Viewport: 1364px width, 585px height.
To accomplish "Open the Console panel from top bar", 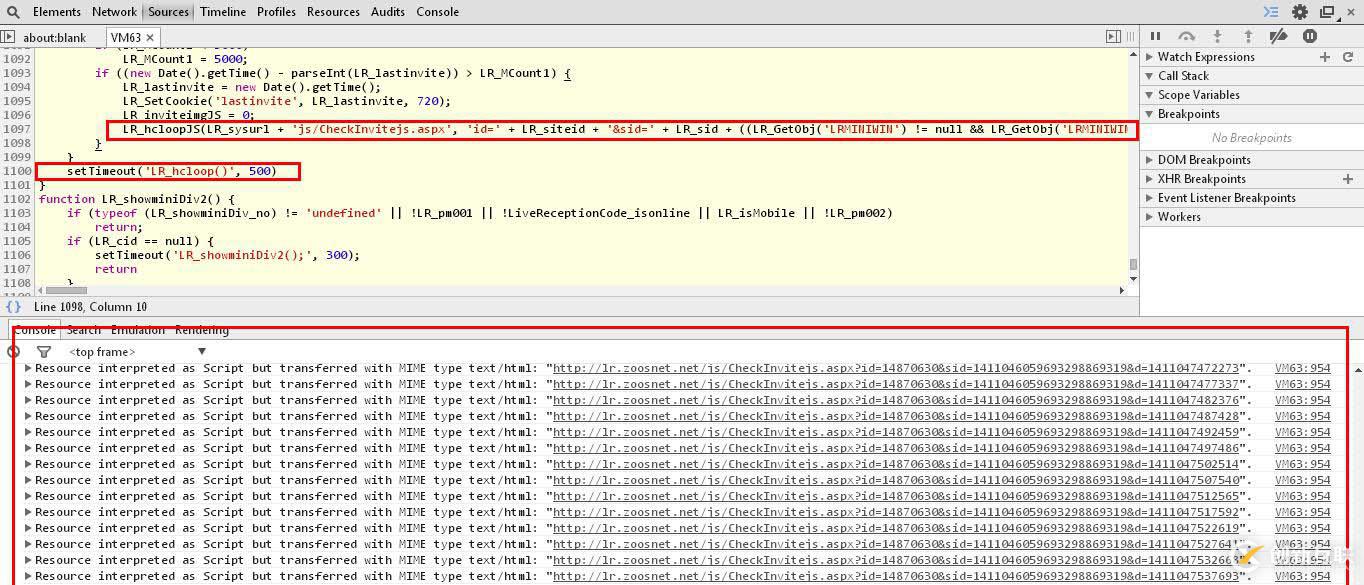I will click(437, 12).
